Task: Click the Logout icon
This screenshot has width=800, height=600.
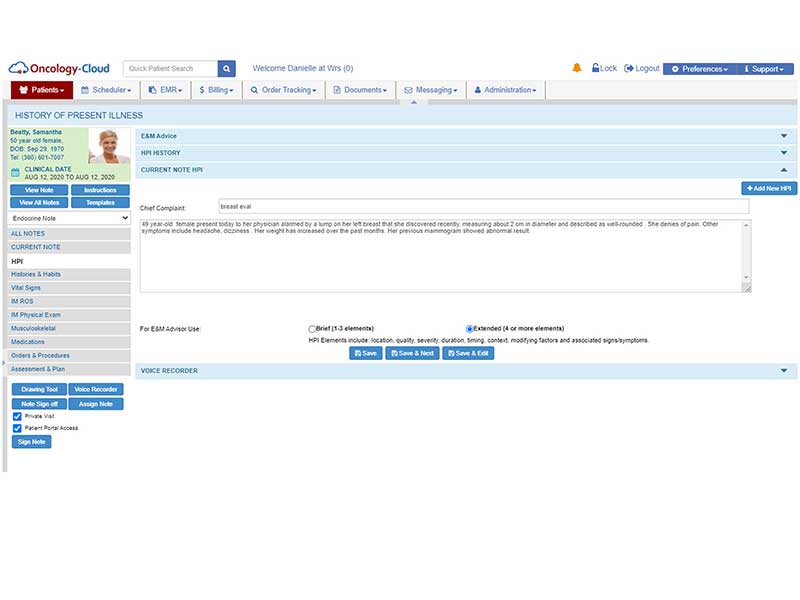Action: coord(629,68)
